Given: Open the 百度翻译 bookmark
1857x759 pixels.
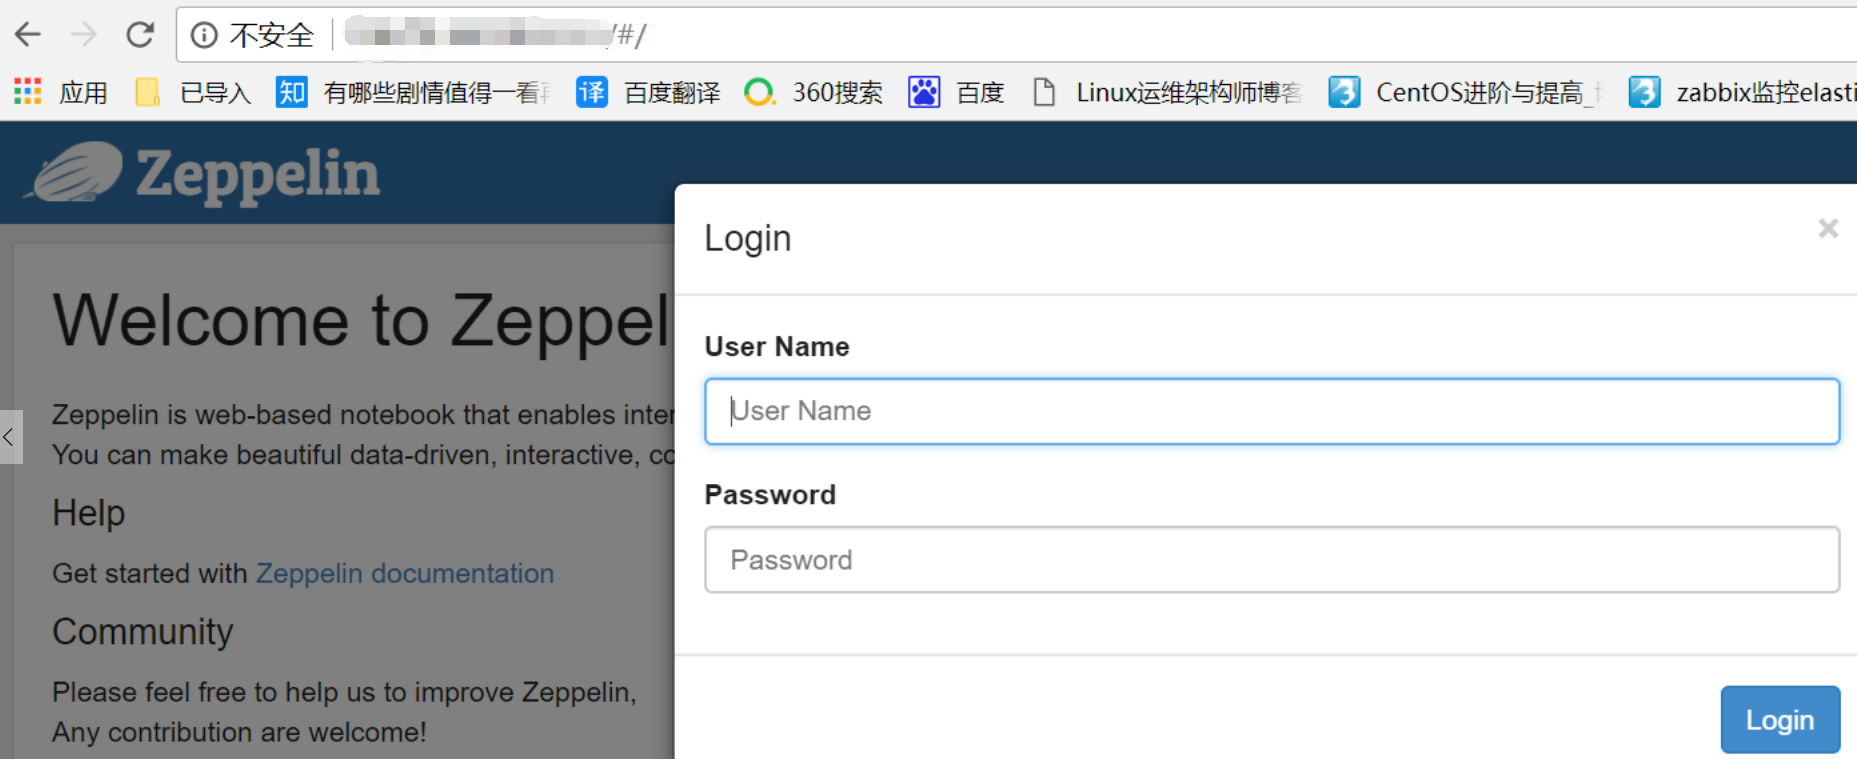Looking at the screenshot, I should click(648, 93).
